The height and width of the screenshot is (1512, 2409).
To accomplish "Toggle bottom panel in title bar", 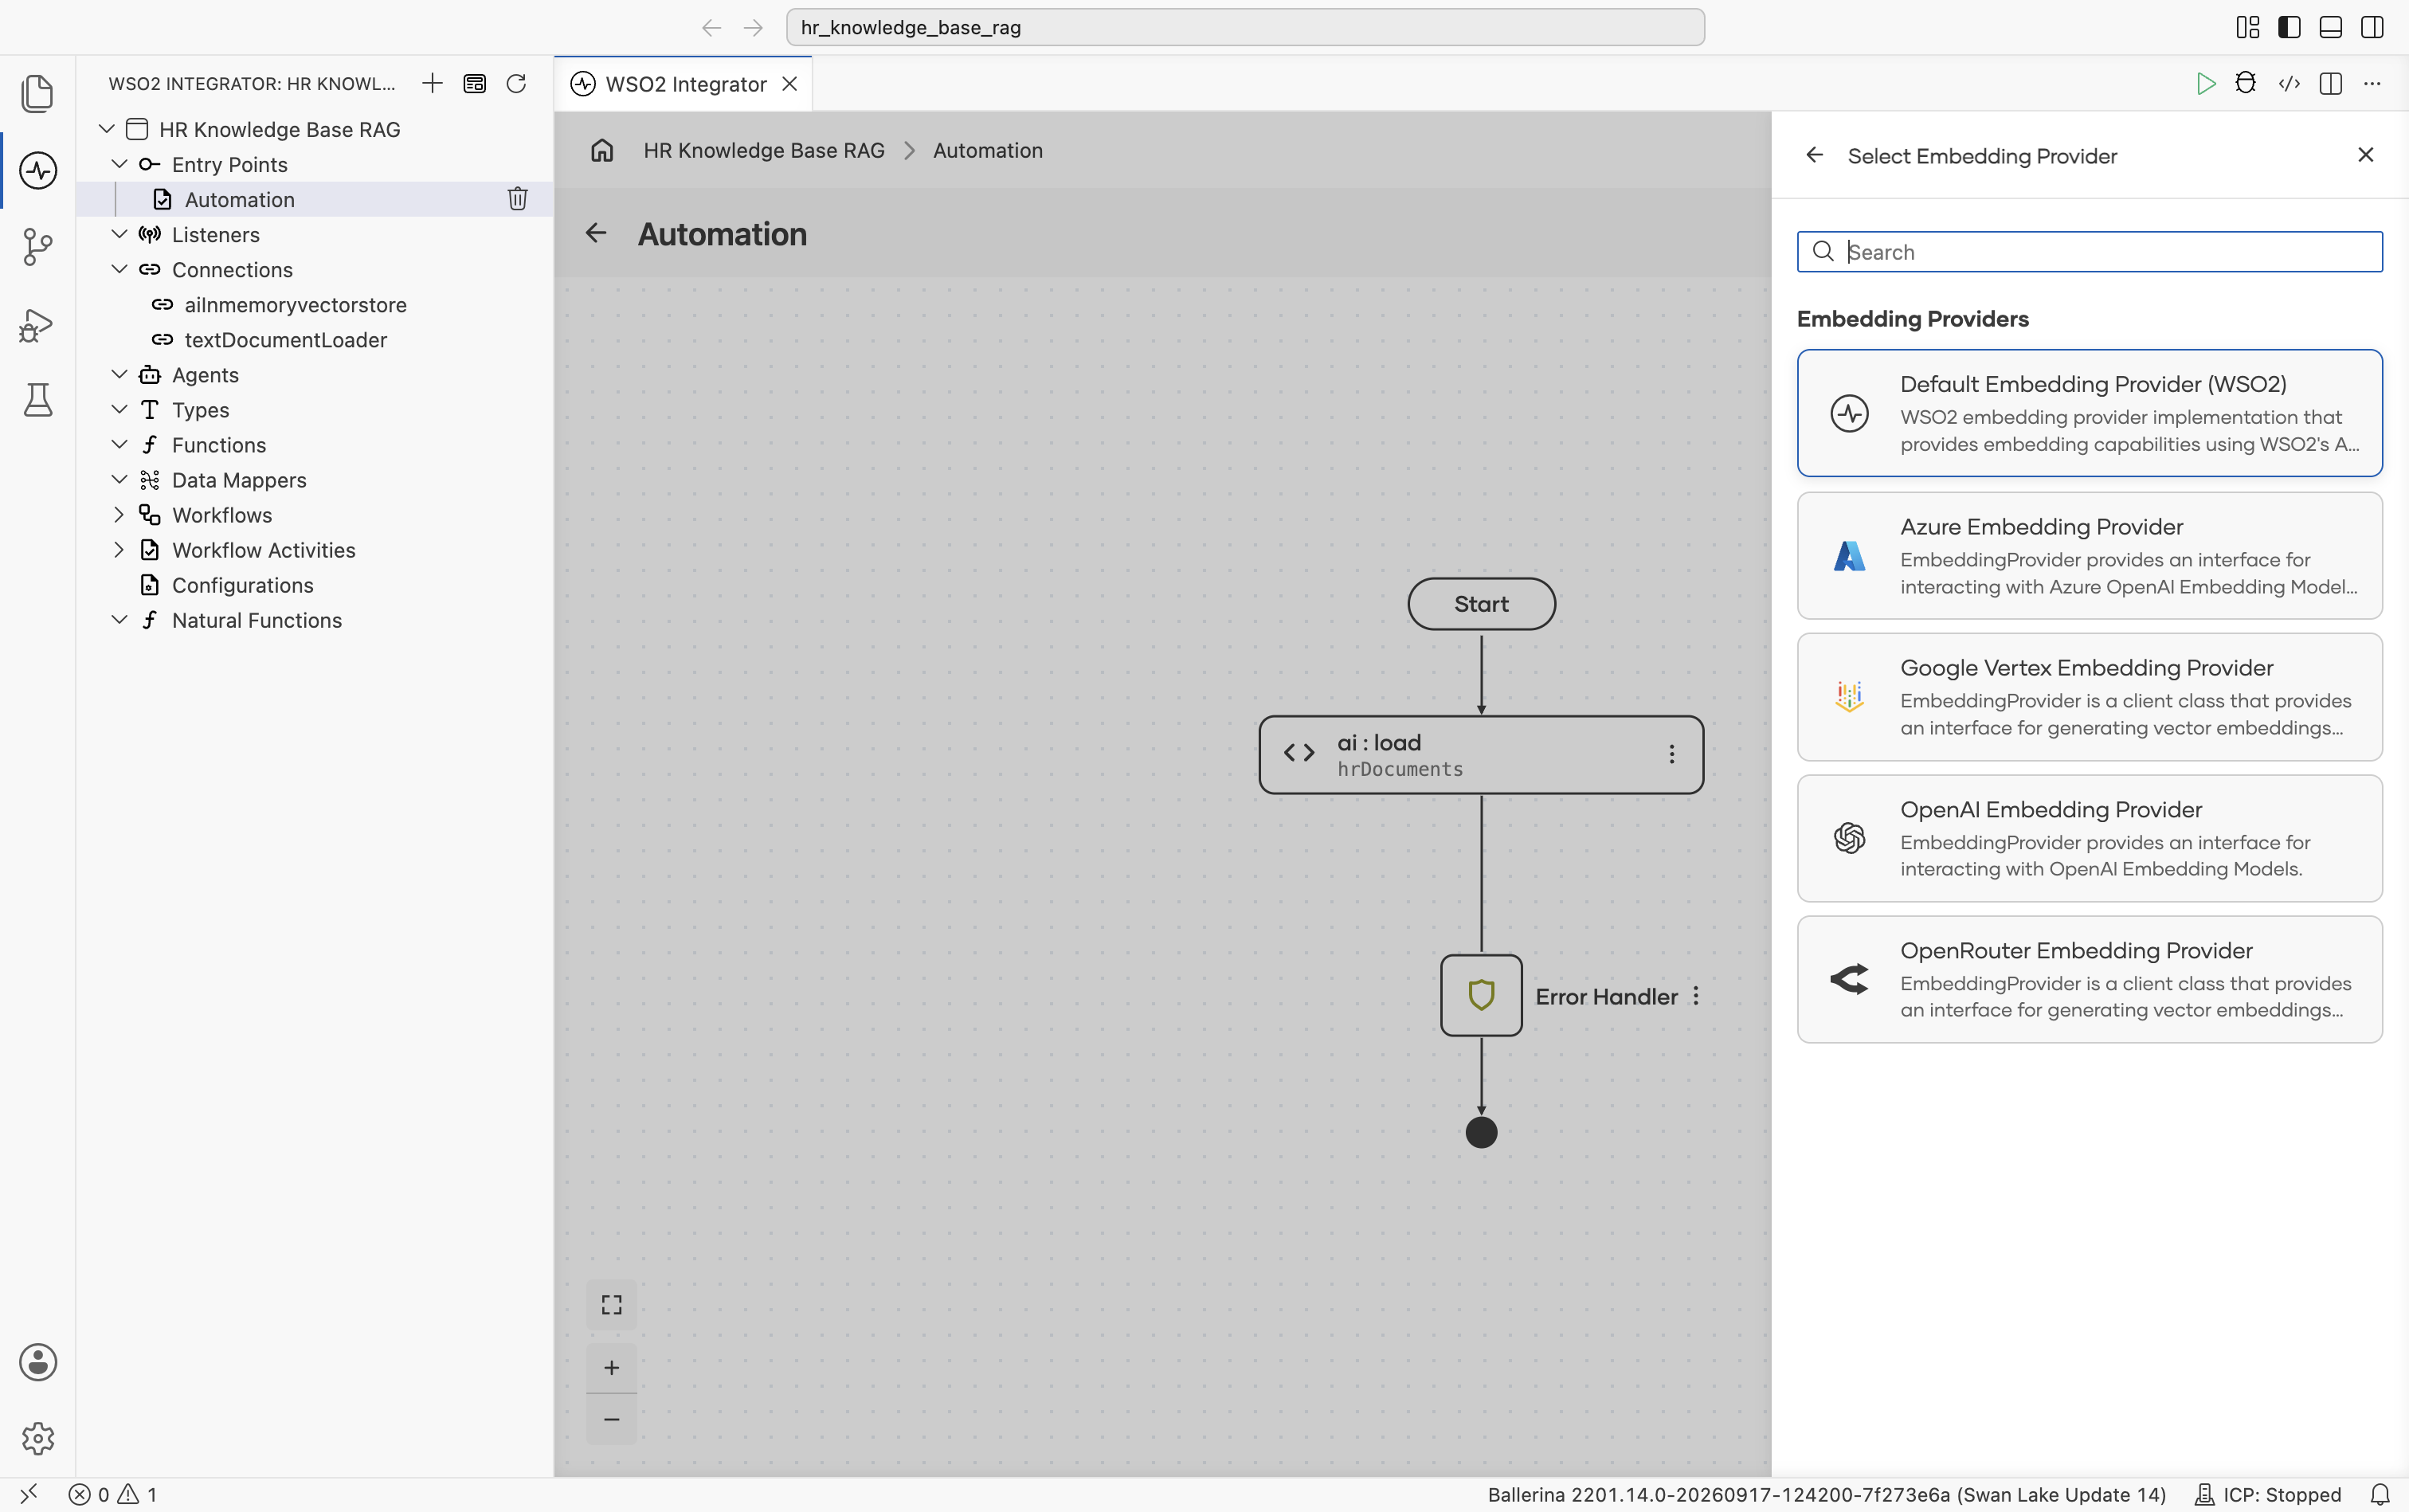I will [2331, 27].
